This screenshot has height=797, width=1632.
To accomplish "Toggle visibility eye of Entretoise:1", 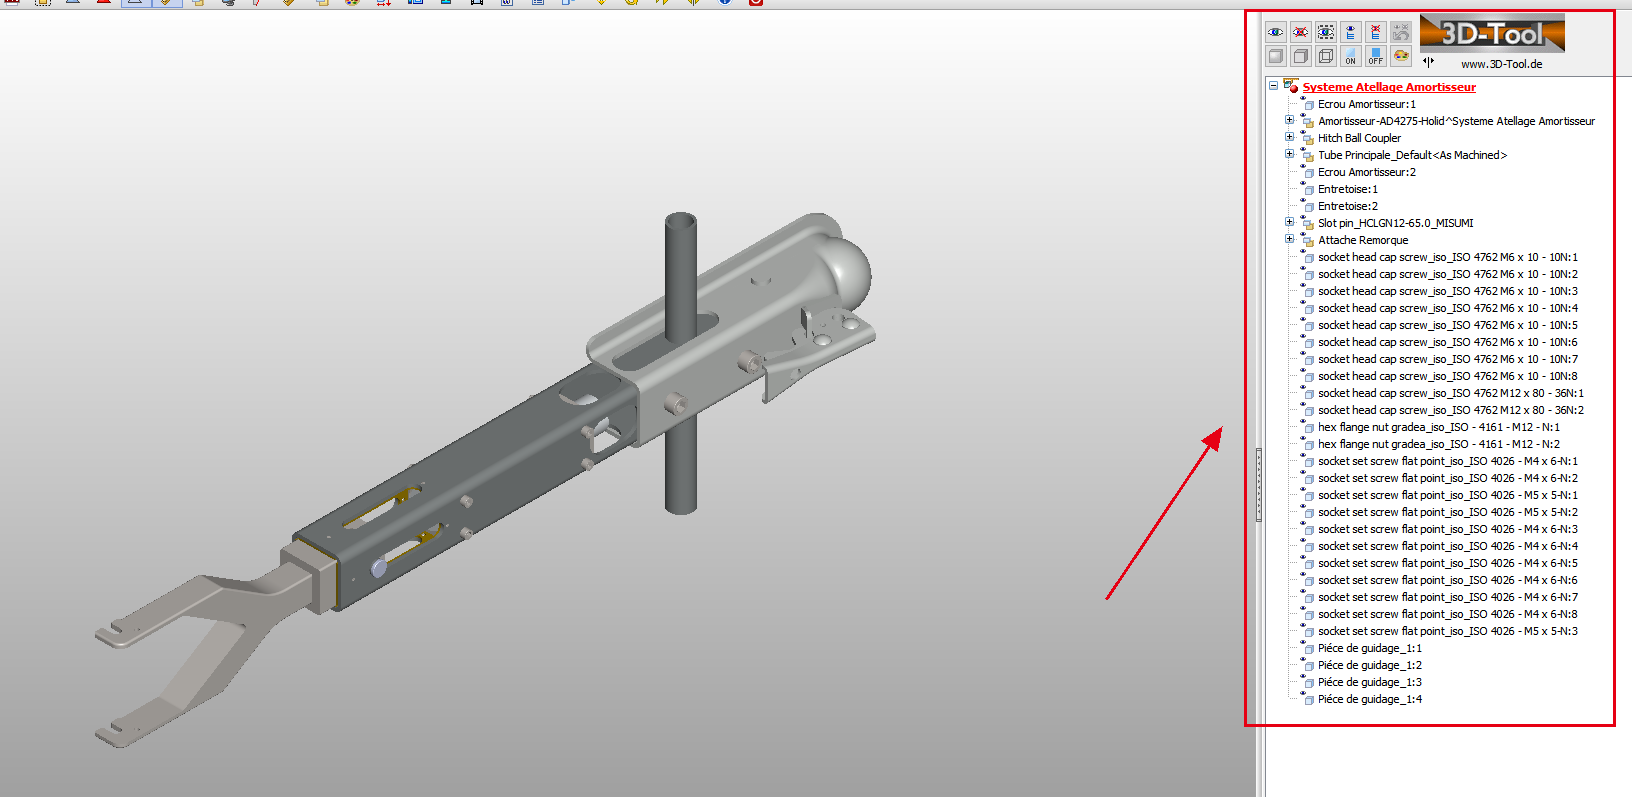I will (x=1303, y=183).
